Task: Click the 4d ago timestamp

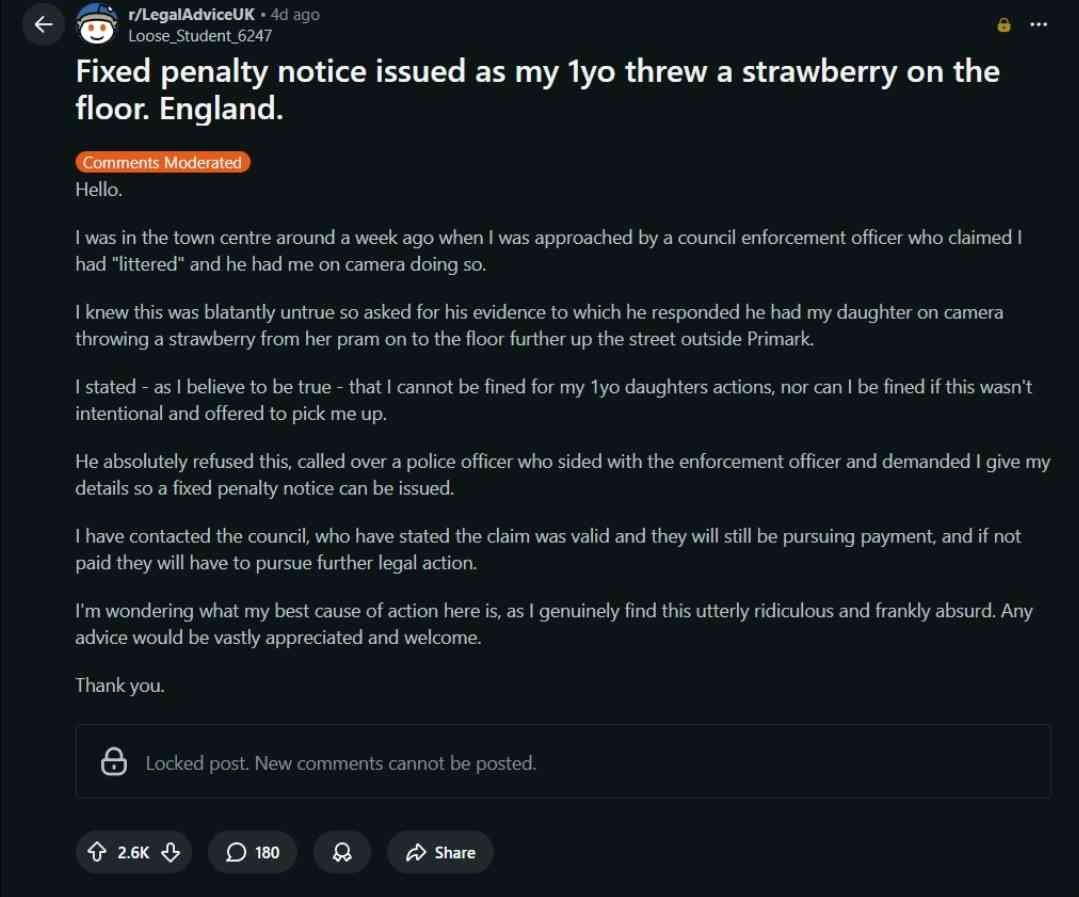Action: point(295,15)
